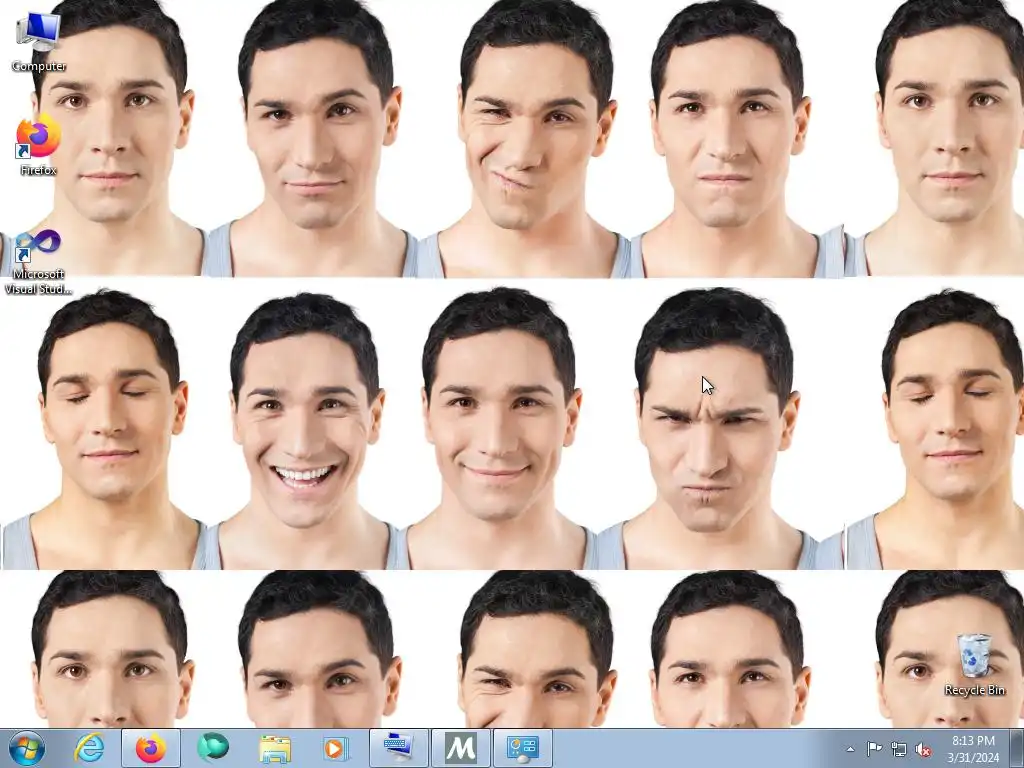Click the Show desktop button at taskbar end
This screenshot has height=768, width=1024.
(x=1017, y=748)
